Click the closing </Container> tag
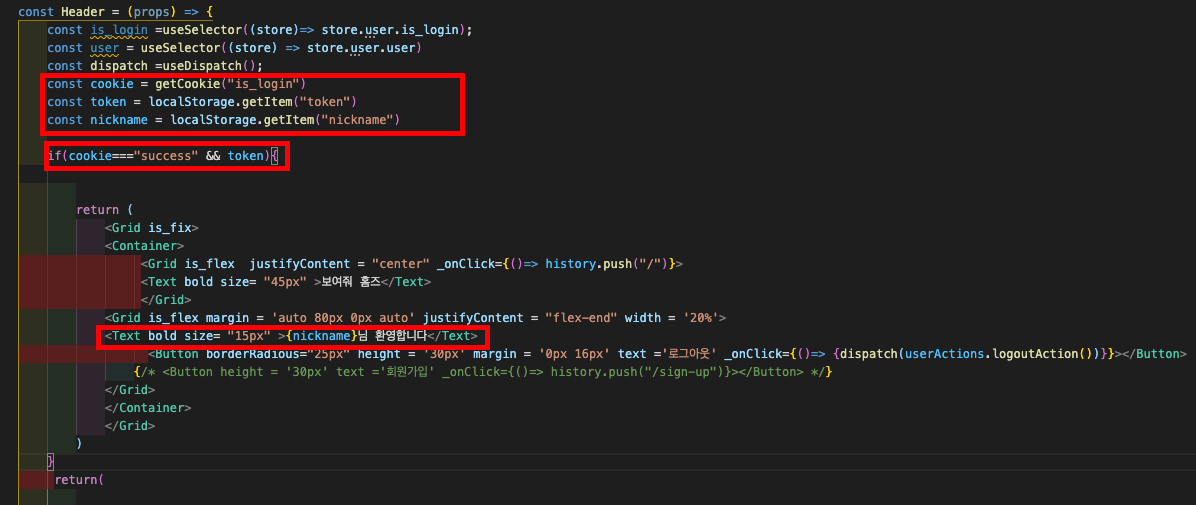Screen dimensions: 1196x505 click(148, 407)
